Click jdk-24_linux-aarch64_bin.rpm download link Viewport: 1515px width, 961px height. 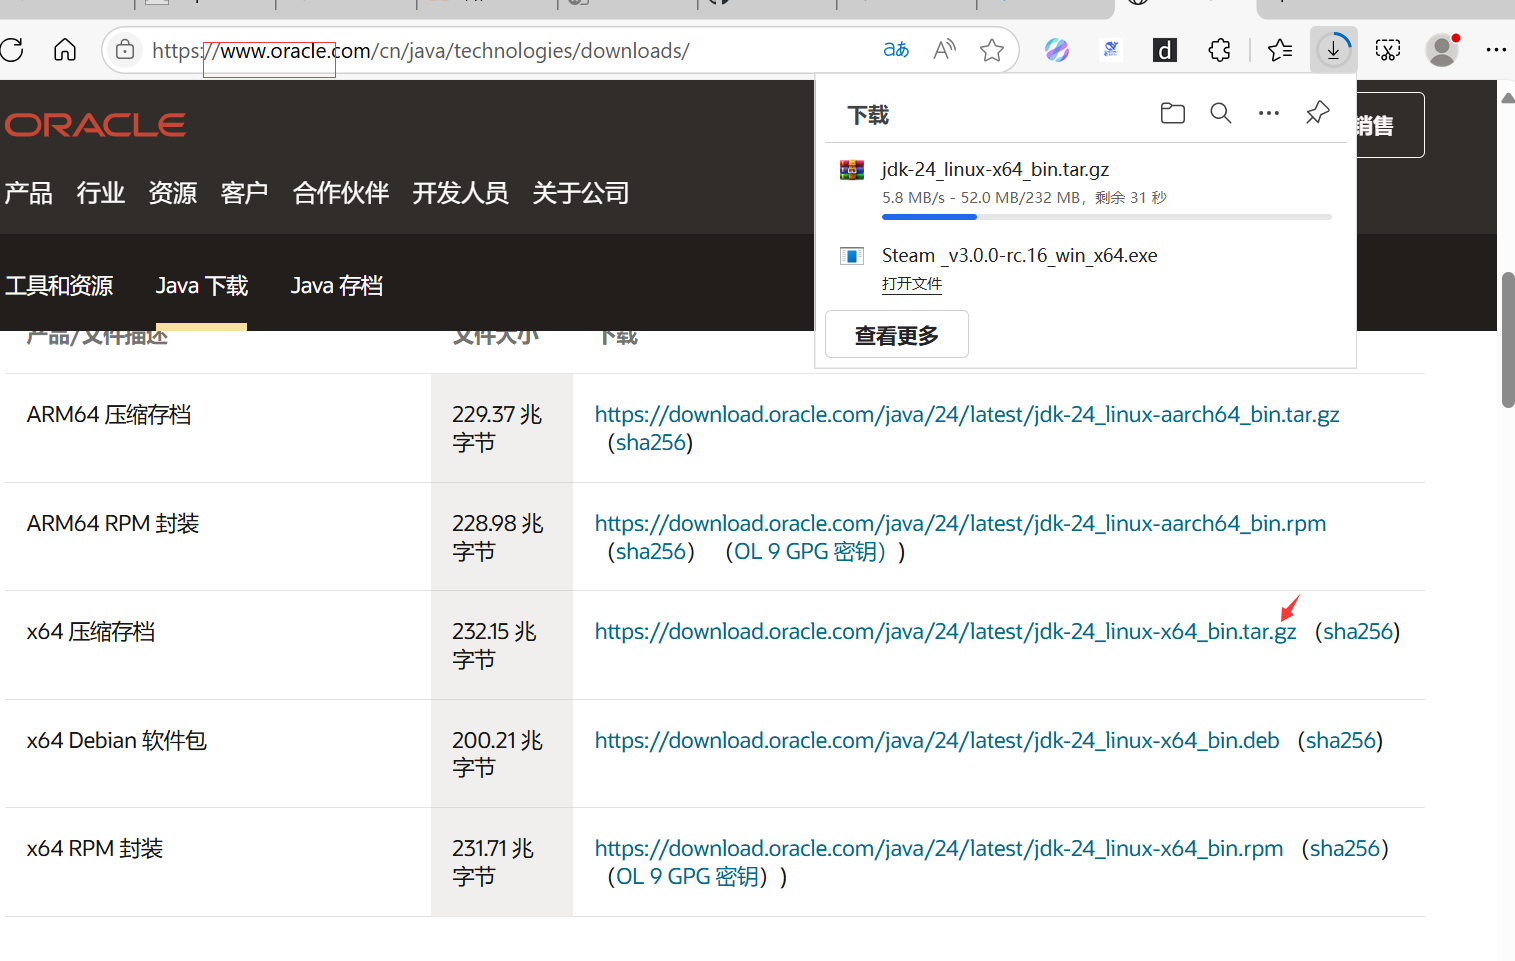point(960,524)
